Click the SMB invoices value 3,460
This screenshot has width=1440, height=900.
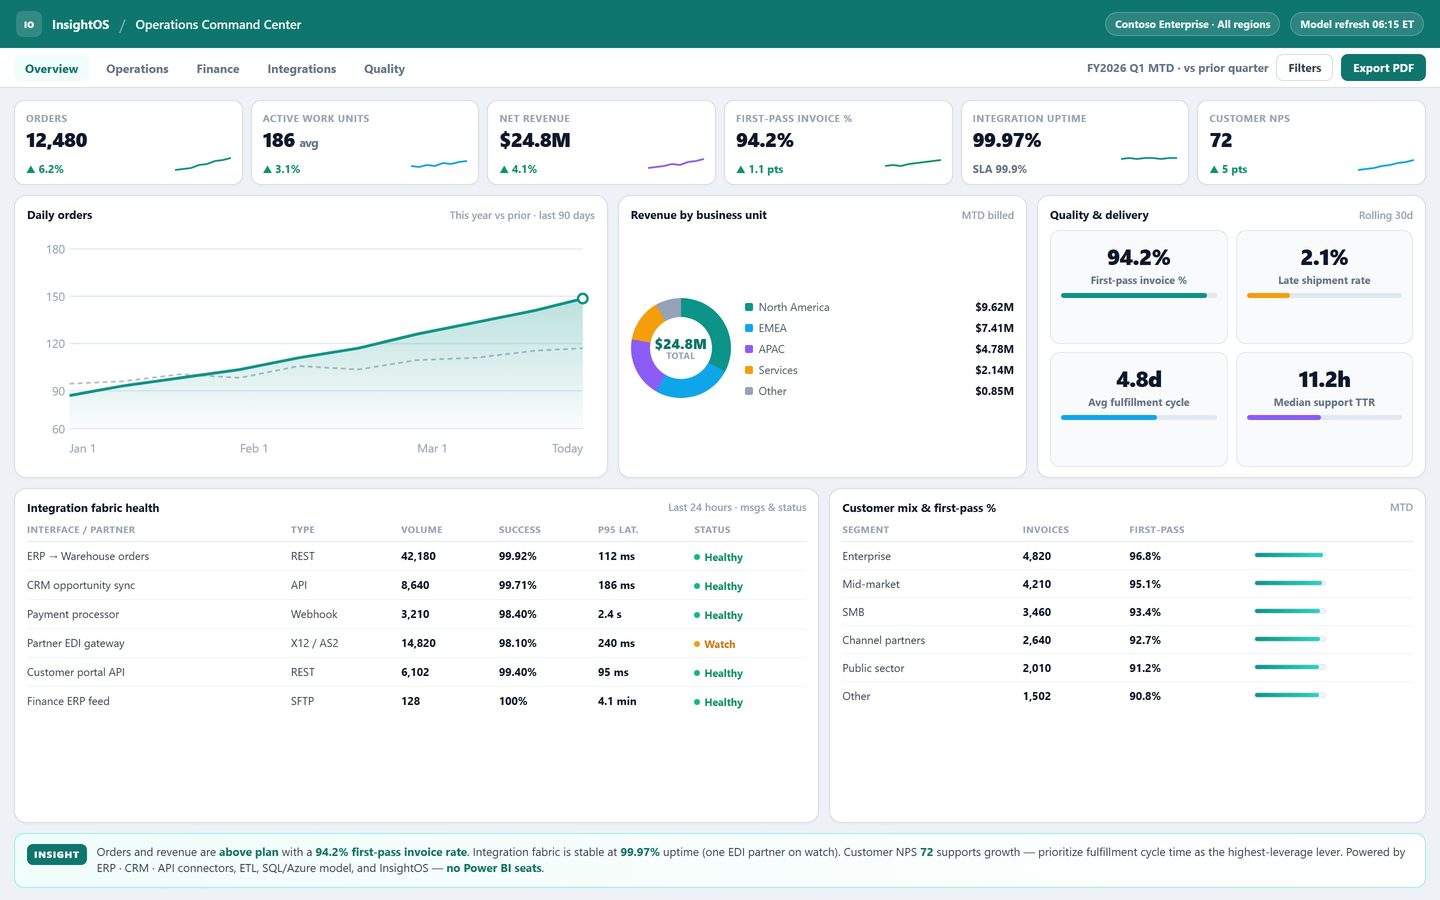click(1036, 612)
